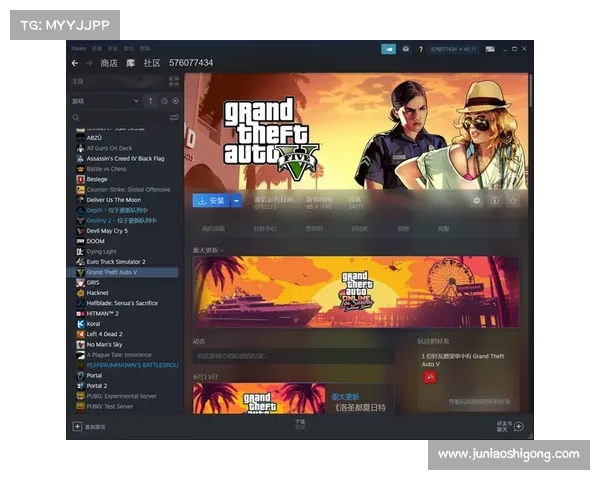600x480 pixels.
Task: Open game settings gear icon
Action: click(x=476, y=200)
